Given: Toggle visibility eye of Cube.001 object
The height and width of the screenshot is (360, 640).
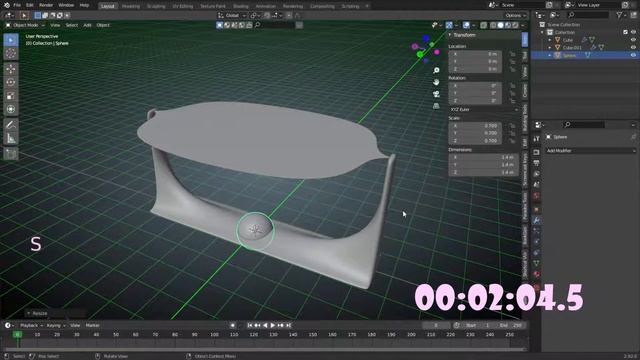Looking at the screenshot, I should pos(633,48).
